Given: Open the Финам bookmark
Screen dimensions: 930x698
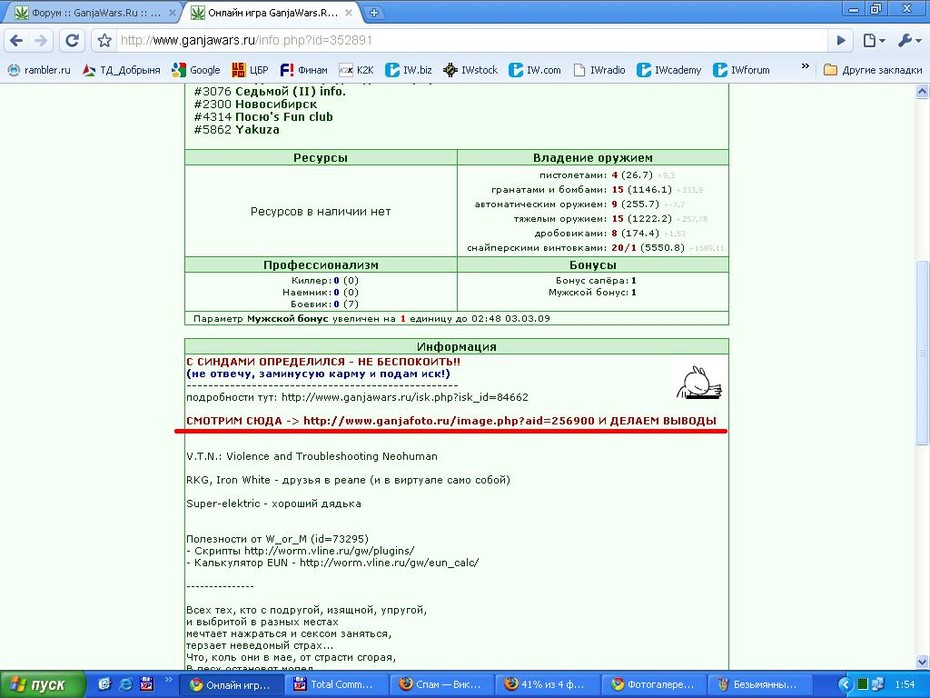Looking at the screenshot, I should [304, 70].
